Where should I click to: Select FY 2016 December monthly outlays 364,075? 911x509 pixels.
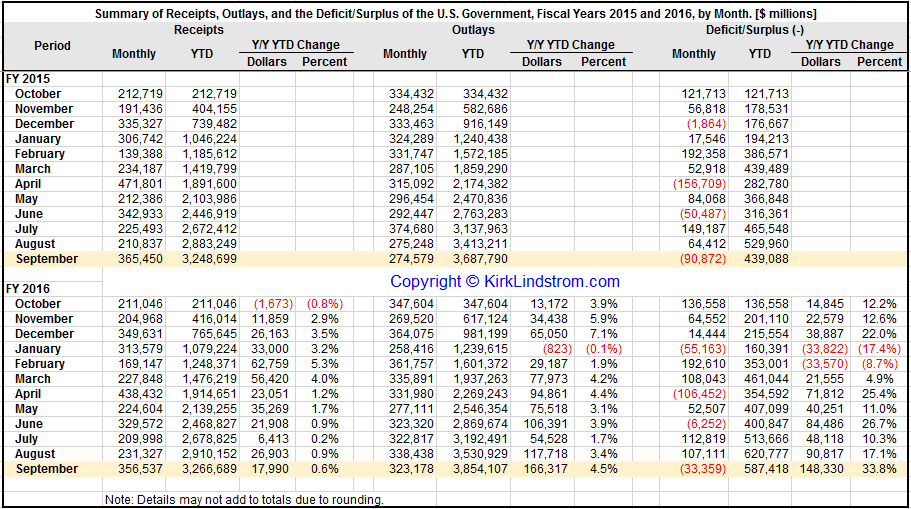click(x=411, y=334)
